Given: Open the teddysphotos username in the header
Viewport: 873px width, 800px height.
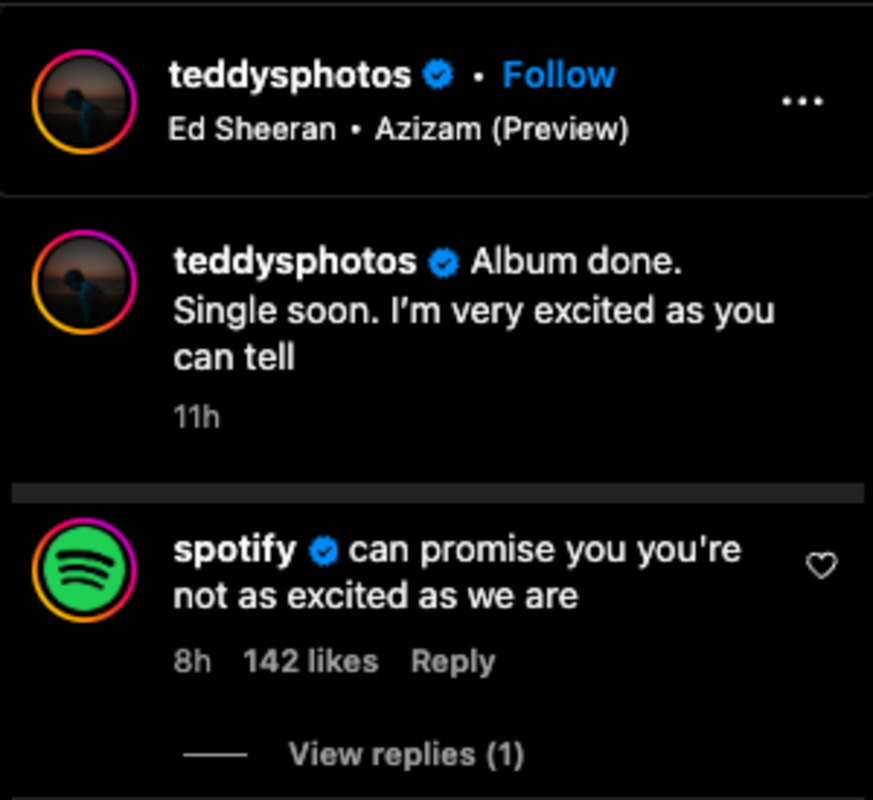Looking at the screenshot, I should [290, 75].
